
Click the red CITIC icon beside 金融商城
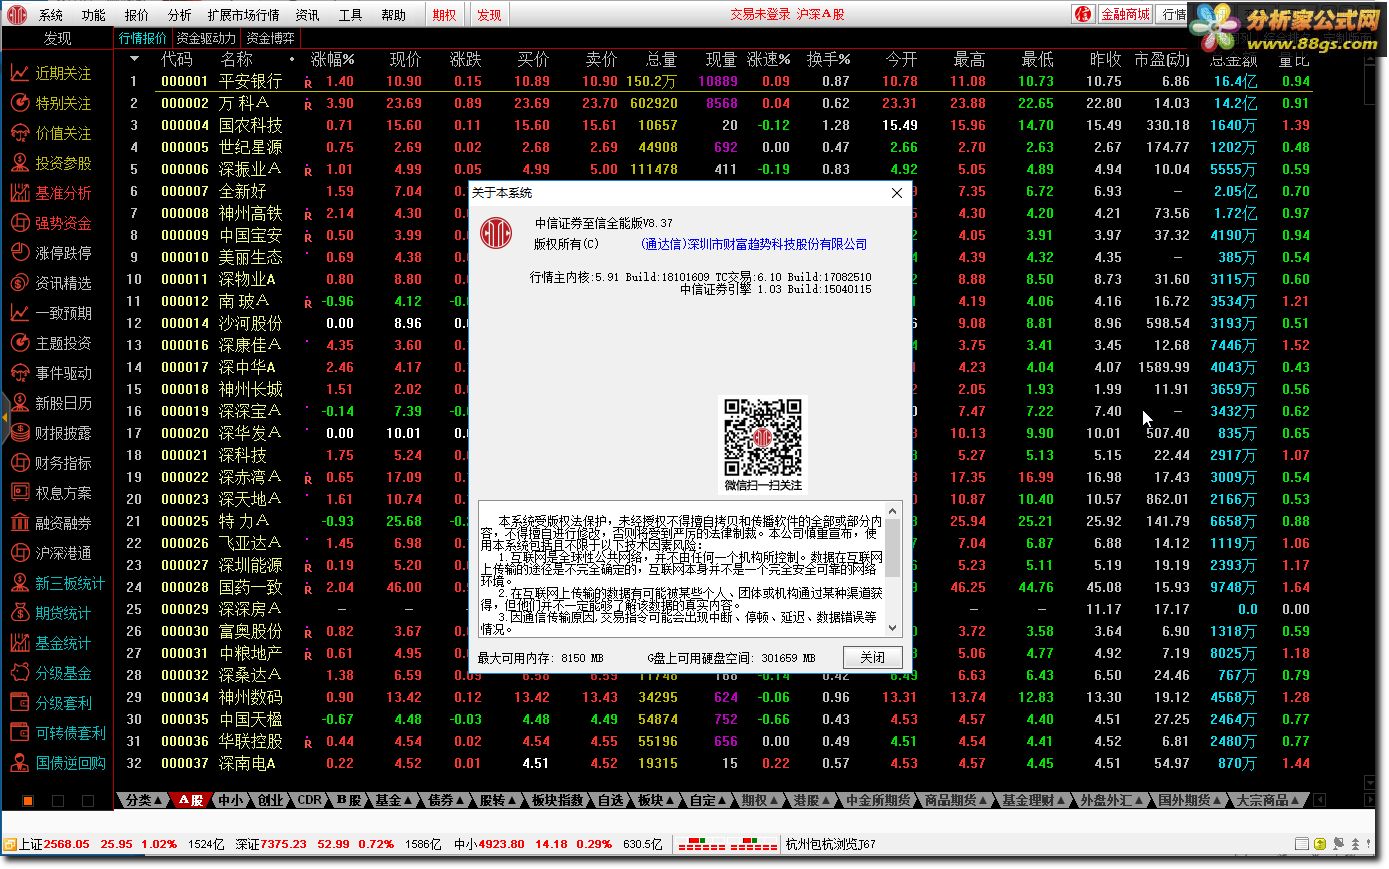[x=1084, y=14]
